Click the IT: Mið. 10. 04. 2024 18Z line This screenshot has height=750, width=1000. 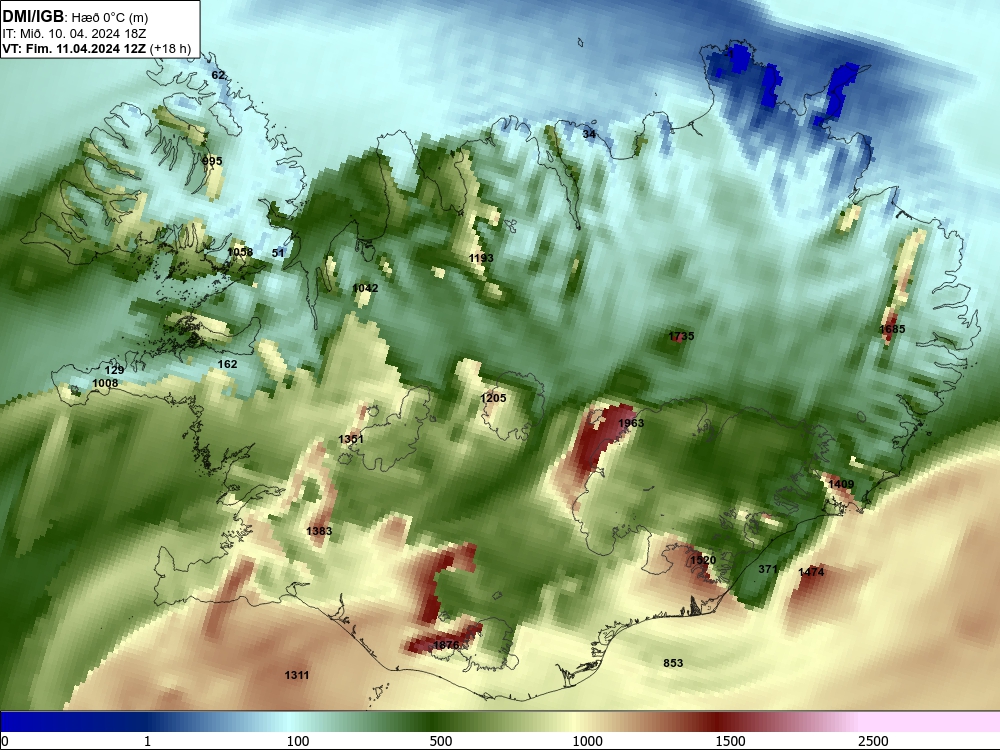point(74,34)
